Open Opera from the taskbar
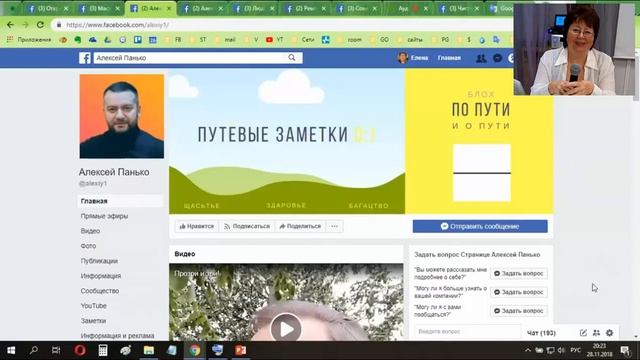This screenshot has width=640, height=360. [80, 350]
